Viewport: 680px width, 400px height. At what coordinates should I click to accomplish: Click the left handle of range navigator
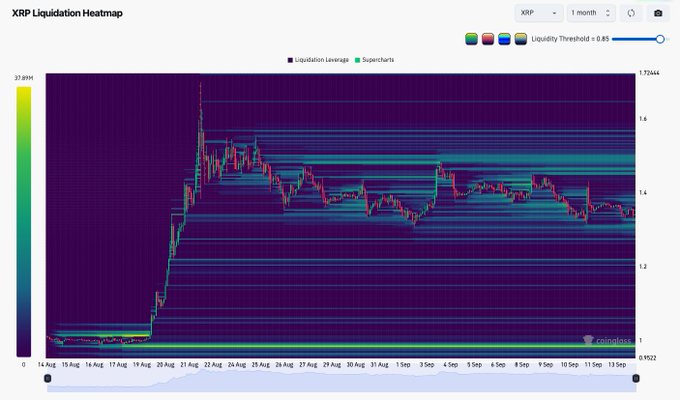pyautogui.click(x=48, y=378)
